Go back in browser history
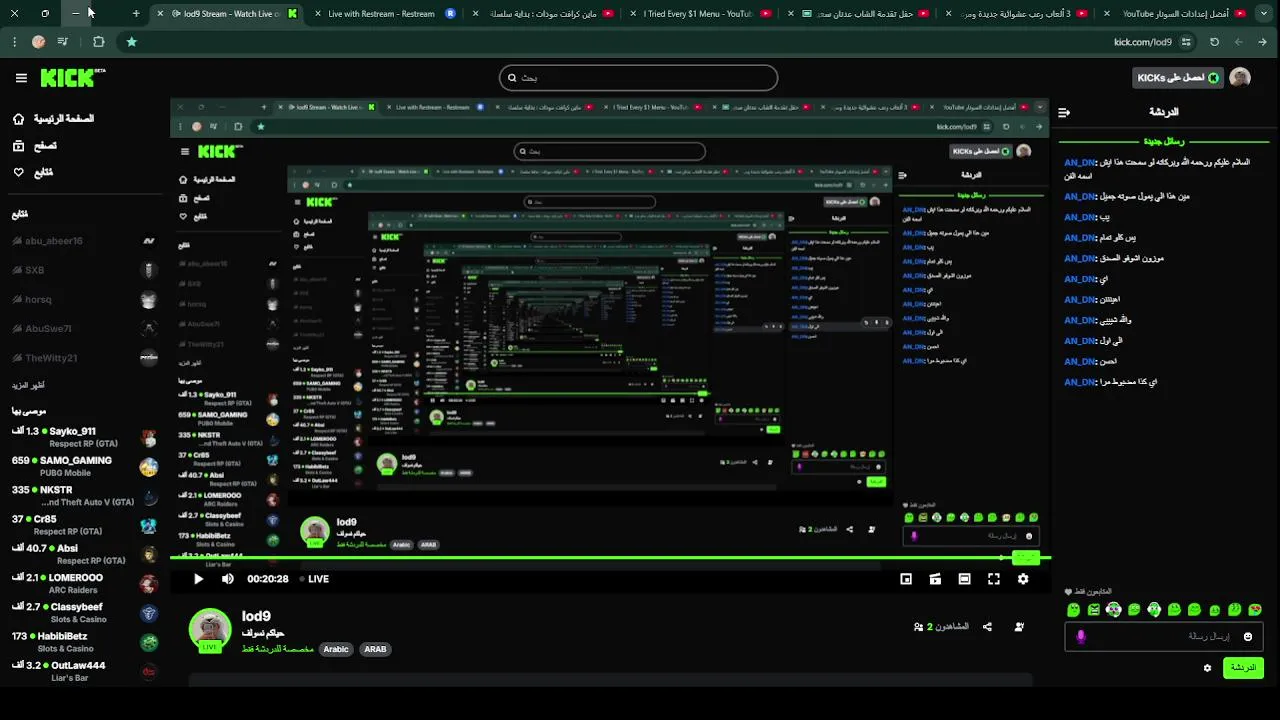 1263,42
